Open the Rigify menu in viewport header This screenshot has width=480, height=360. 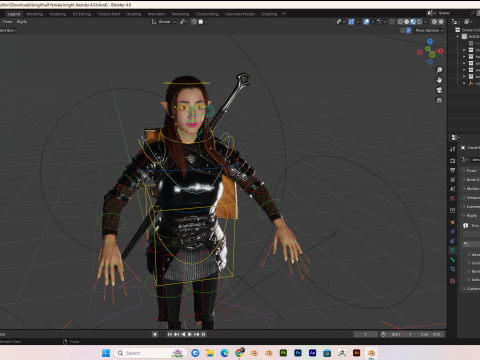(x=22, y=22)
